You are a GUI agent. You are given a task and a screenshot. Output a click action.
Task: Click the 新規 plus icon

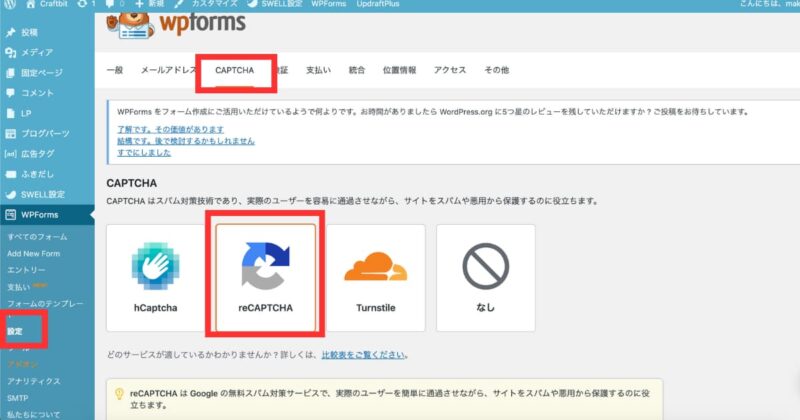(x=139, y=4)
